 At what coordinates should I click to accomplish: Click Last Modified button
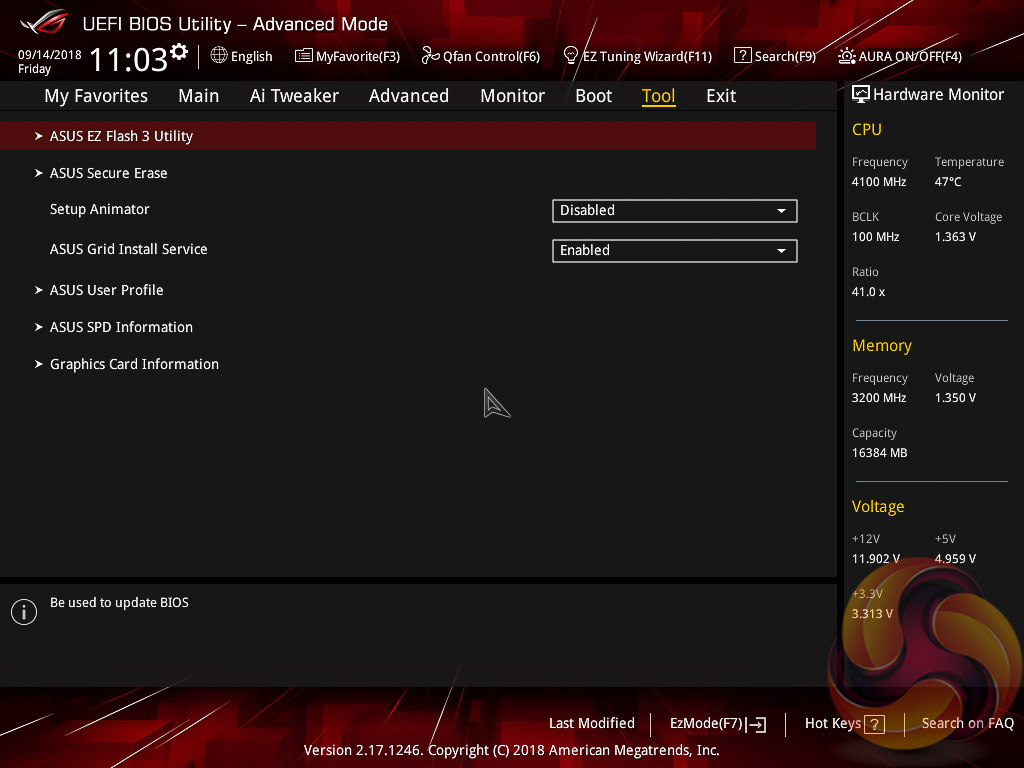click(591, 724)
